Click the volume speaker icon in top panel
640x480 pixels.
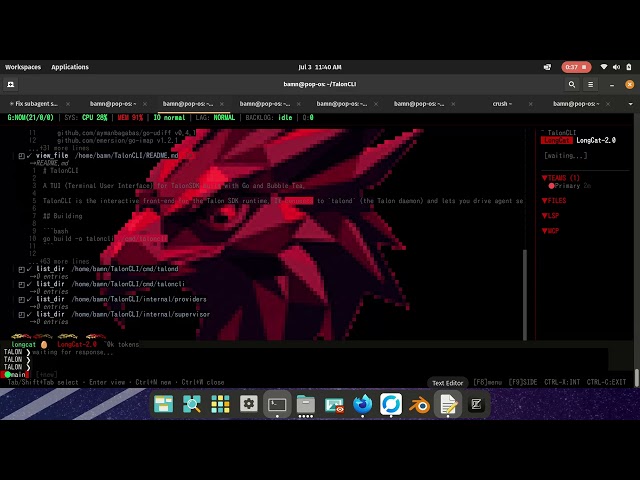click(616, 67)
